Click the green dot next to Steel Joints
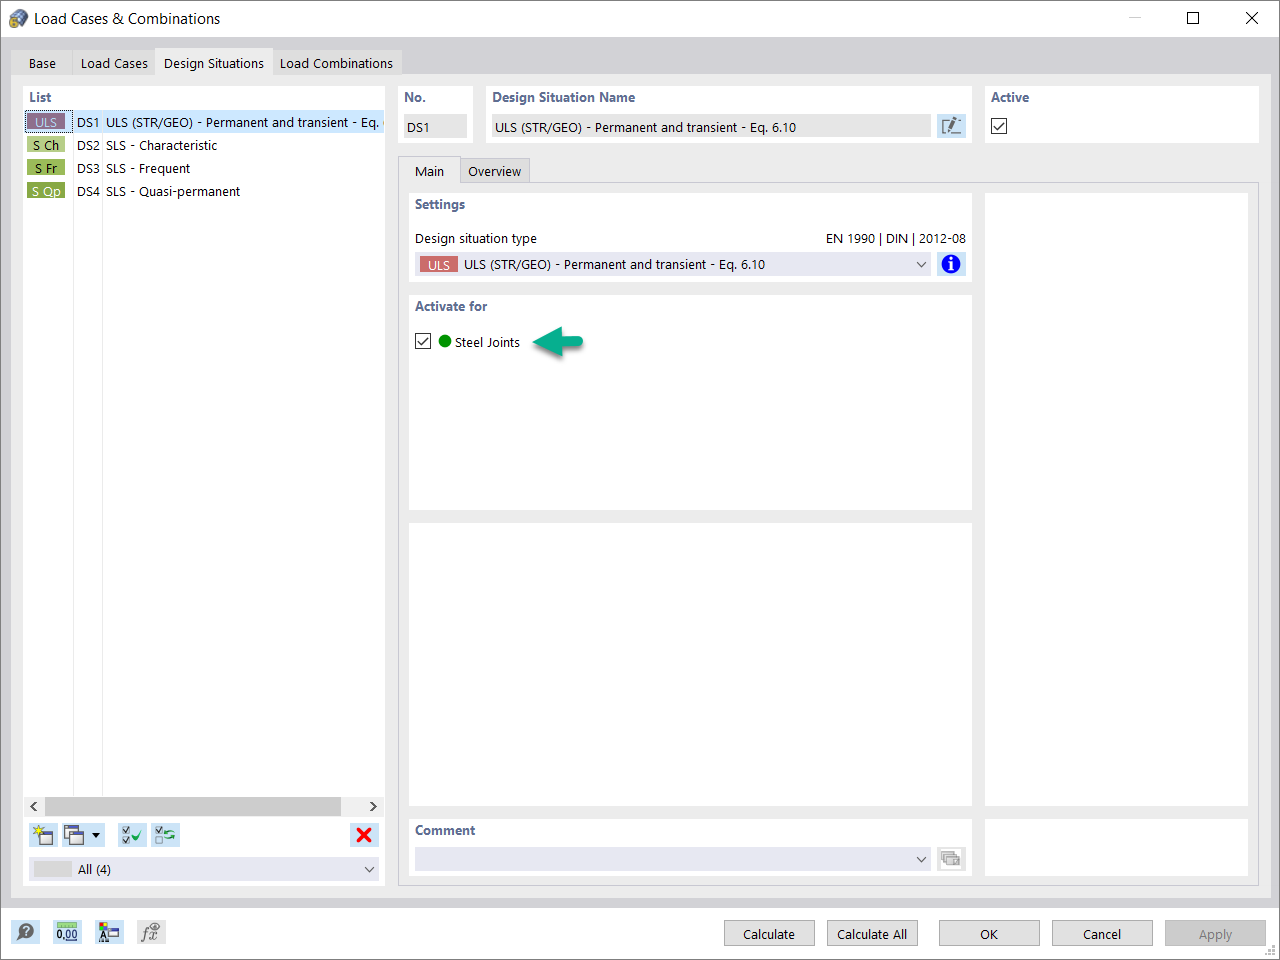Viewport: 1280px width, 960px height. point(445,341)
